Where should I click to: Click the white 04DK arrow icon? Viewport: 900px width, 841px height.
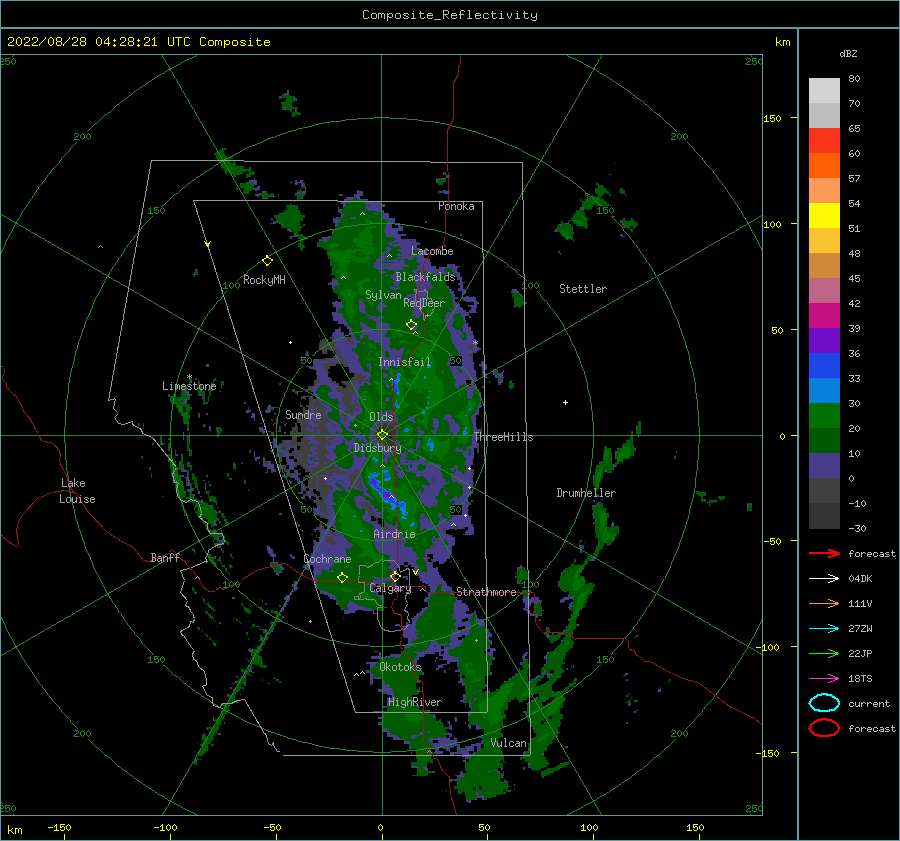824,578
